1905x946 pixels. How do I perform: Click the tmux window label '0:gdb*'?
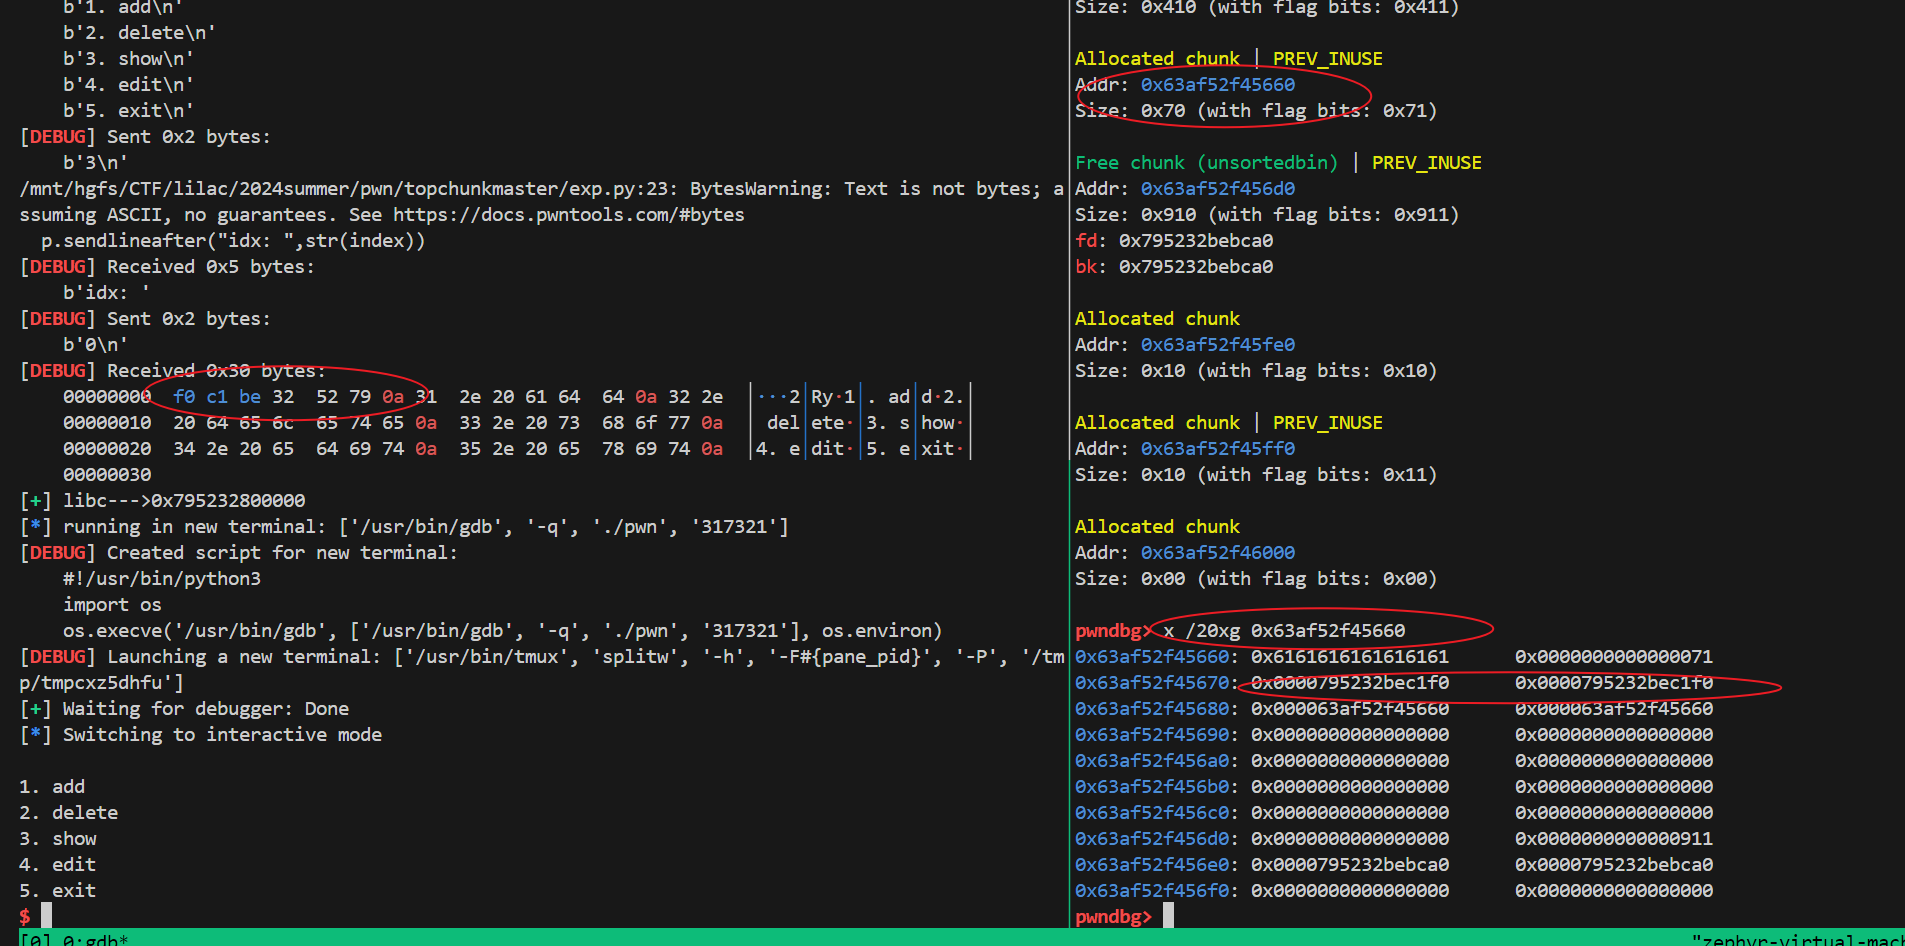(96, 940)
